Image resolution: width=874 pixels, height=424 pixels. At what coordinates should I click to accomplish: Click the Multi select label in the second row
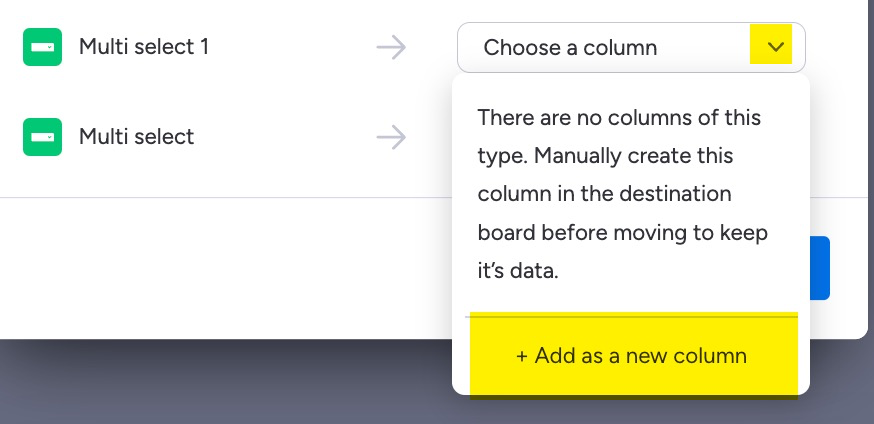tap(136, 136)
